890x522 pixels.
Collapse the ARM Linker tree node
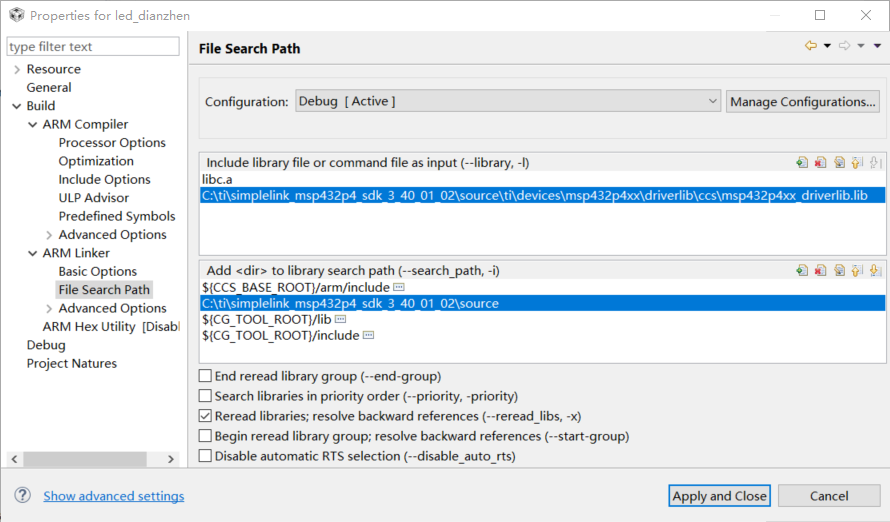(x=32, y=253)
